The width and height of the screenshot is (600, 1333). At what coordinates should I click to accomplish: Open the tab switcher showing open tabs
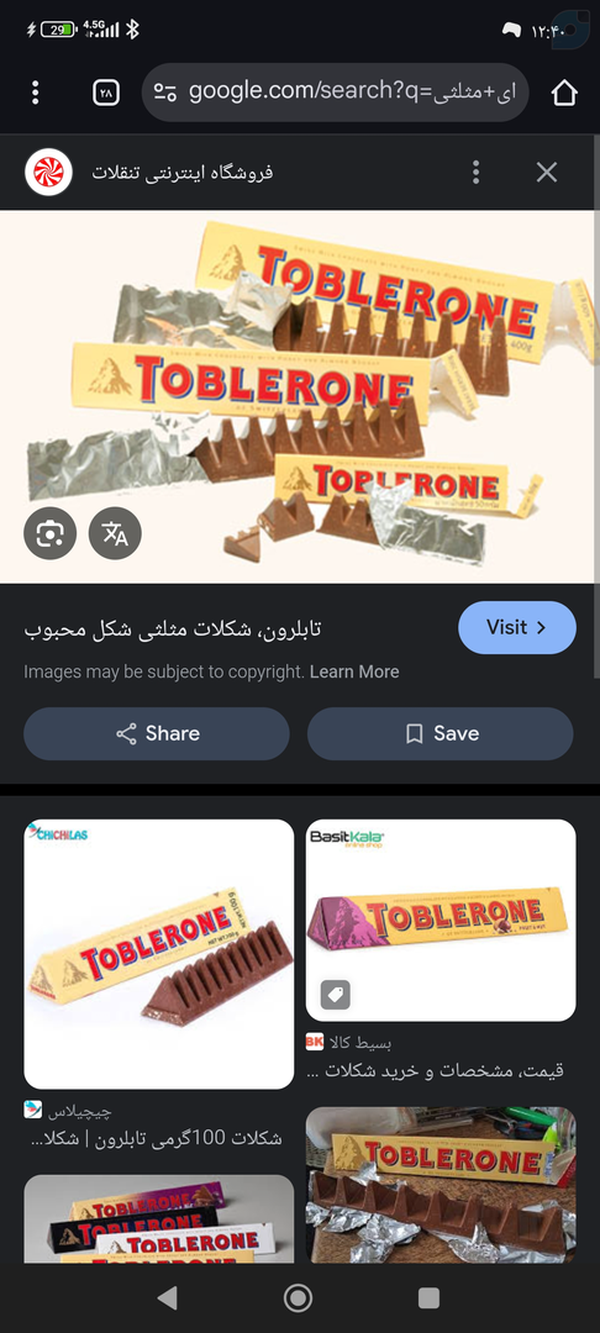point(105,93)
